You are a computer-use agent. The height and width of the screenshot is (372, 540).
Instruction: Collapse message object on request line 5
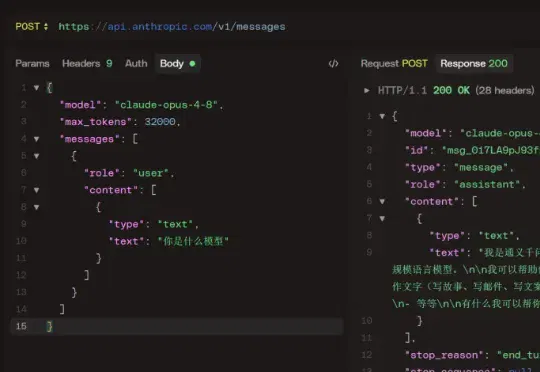click(36, 156)
